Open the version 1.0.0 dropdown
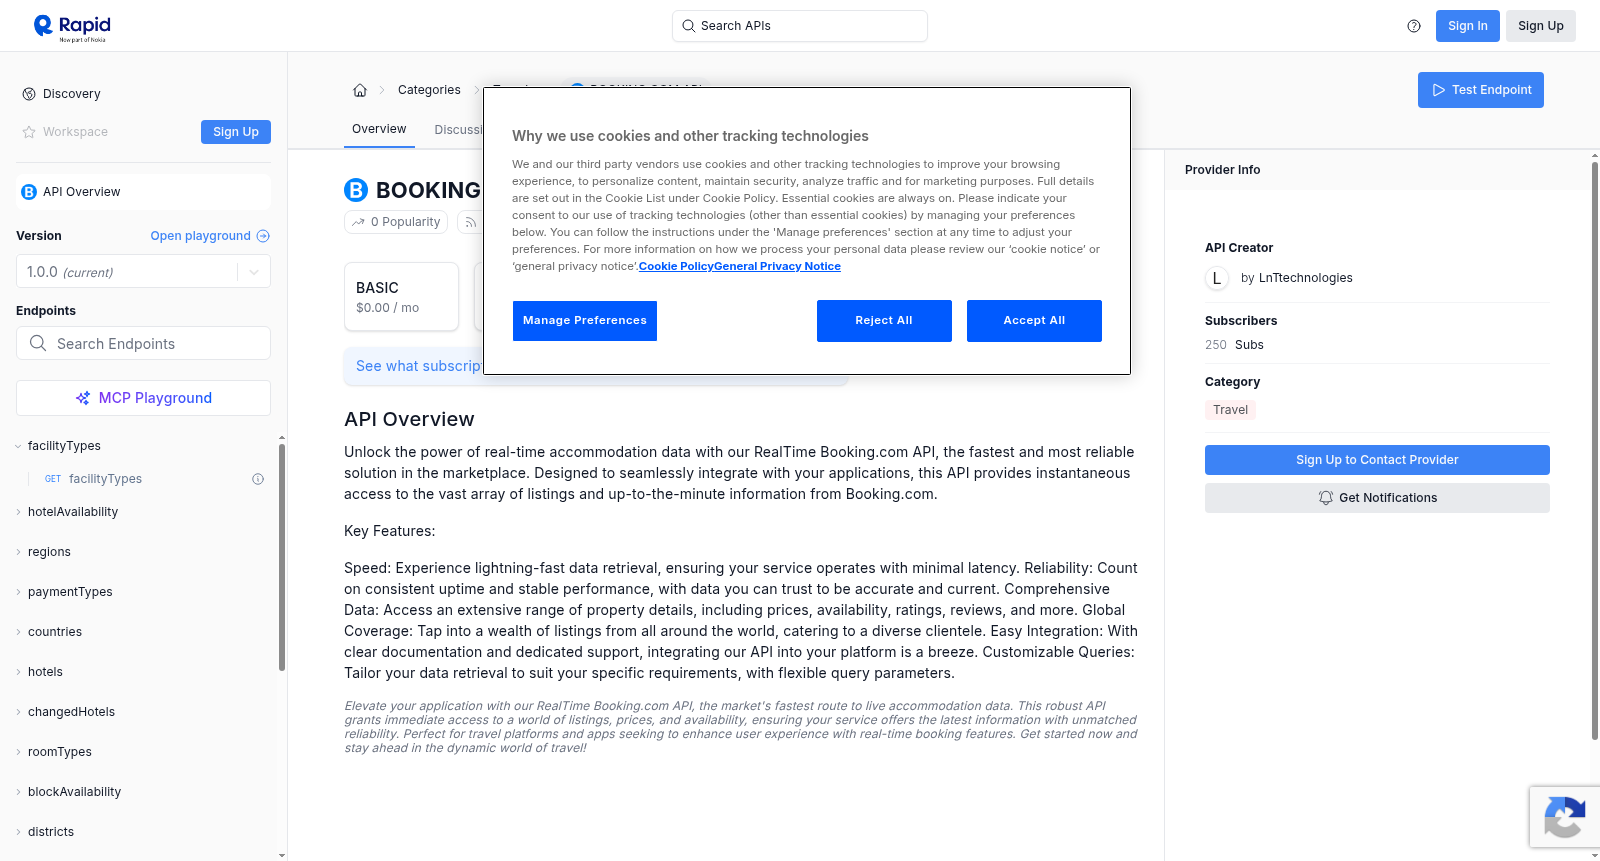Image resolution: width=1600 pixels, height=861 pixels. coord(143,272)
